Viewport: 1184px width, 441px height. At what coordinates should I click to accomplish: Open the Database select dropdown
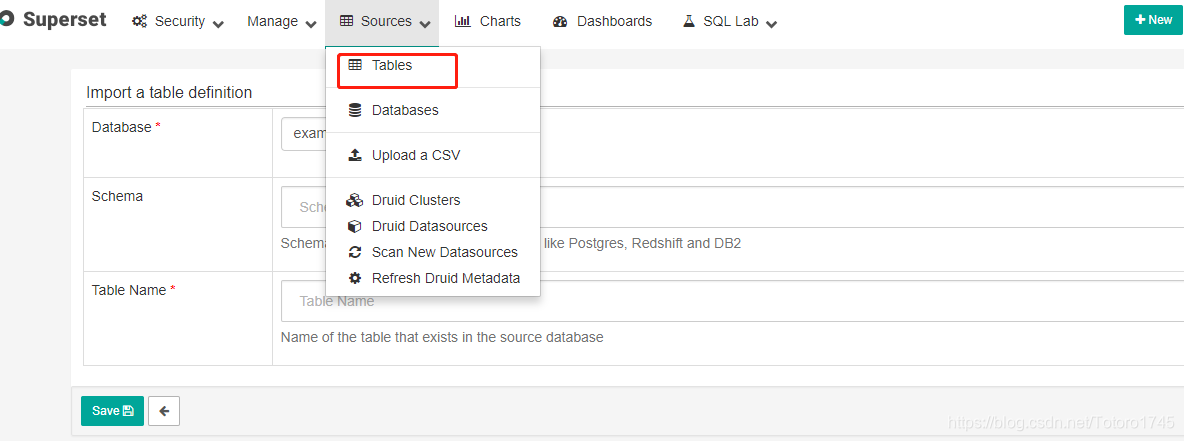click(303, 134)
